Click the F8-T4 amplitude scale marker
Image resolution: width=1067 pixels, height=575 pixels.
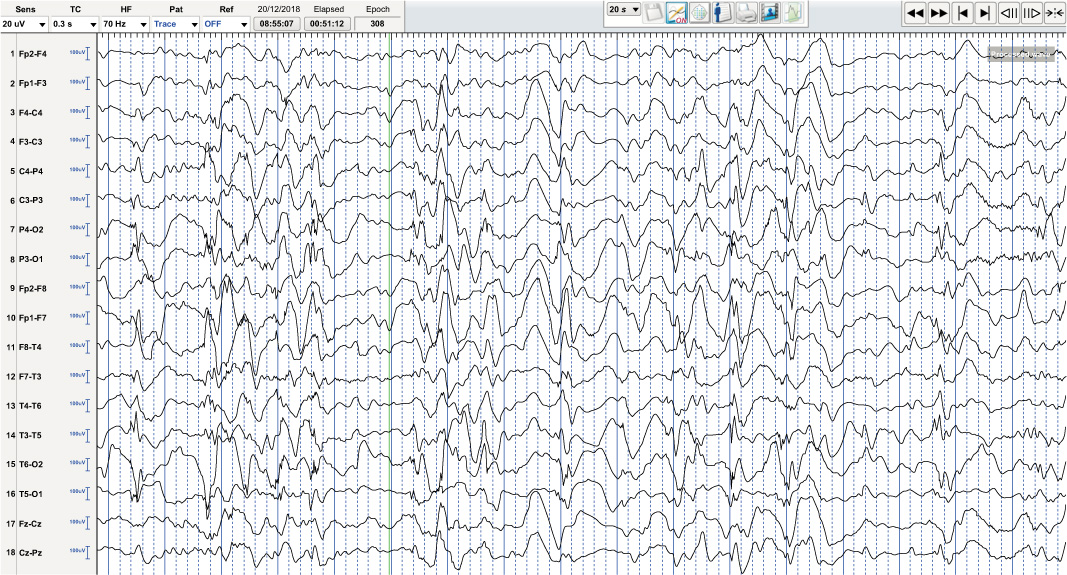click(x=79, y=346)
